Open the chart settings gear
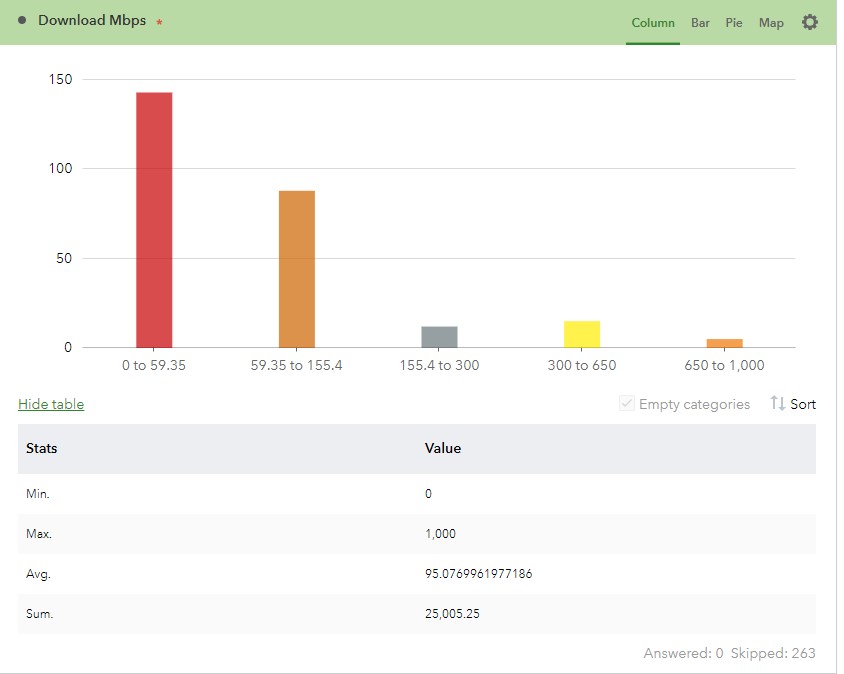Viewport: 844px width, 674px height. (810, 22)
